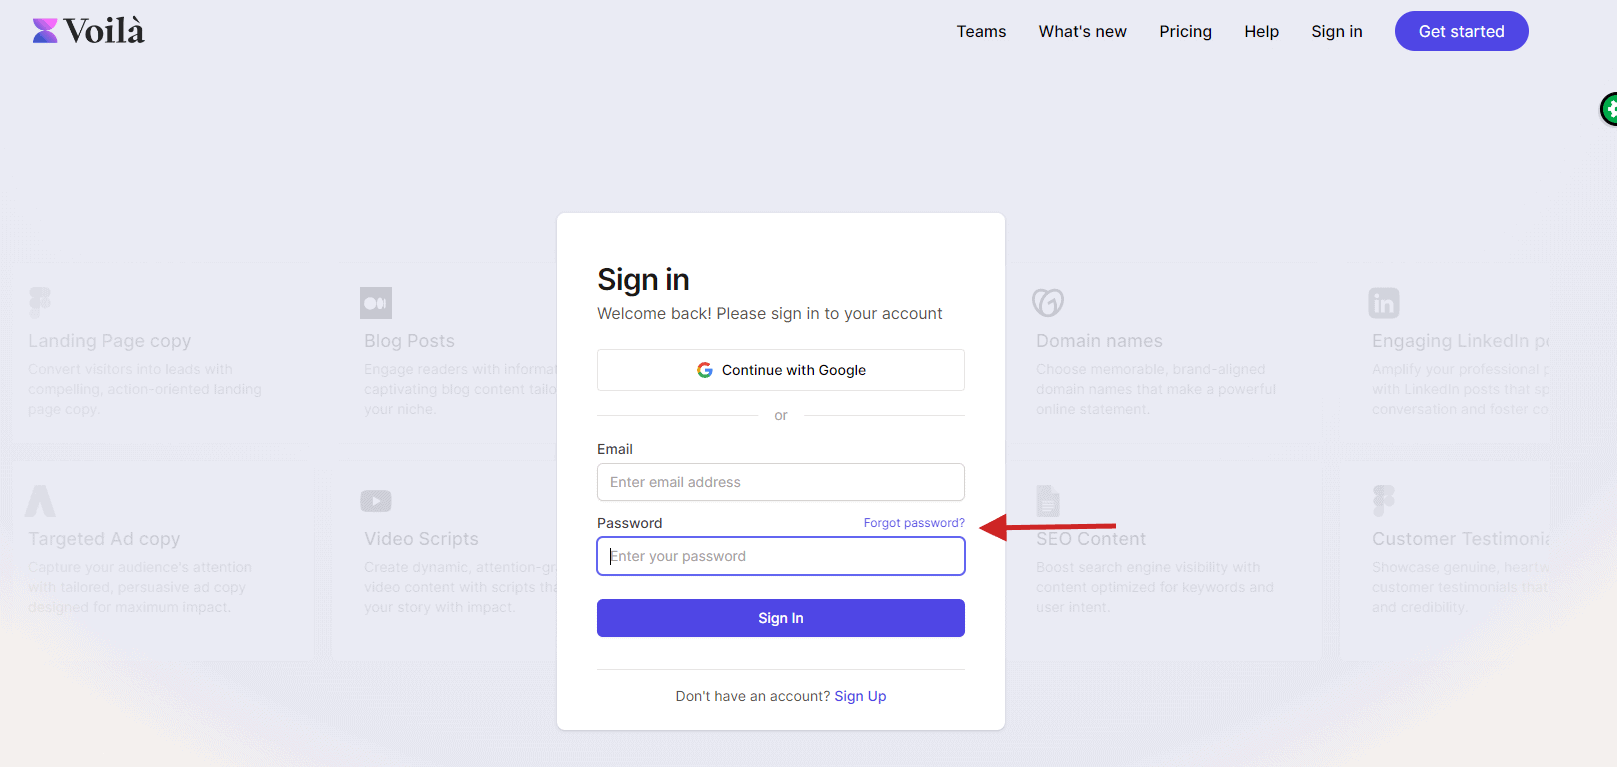Open the Teams menu item

(981, 31)
